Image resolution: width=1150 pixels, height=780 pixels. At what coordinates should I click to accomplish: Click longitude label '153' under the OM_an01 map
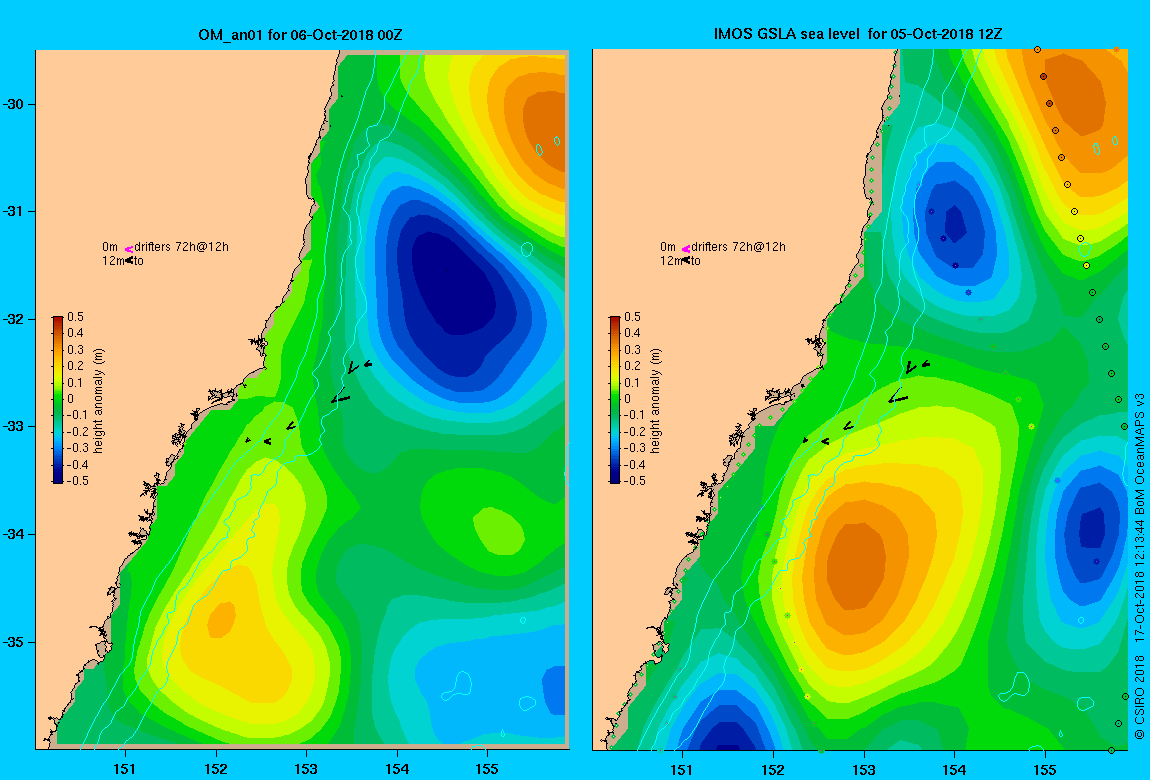[x=306, y=769]
